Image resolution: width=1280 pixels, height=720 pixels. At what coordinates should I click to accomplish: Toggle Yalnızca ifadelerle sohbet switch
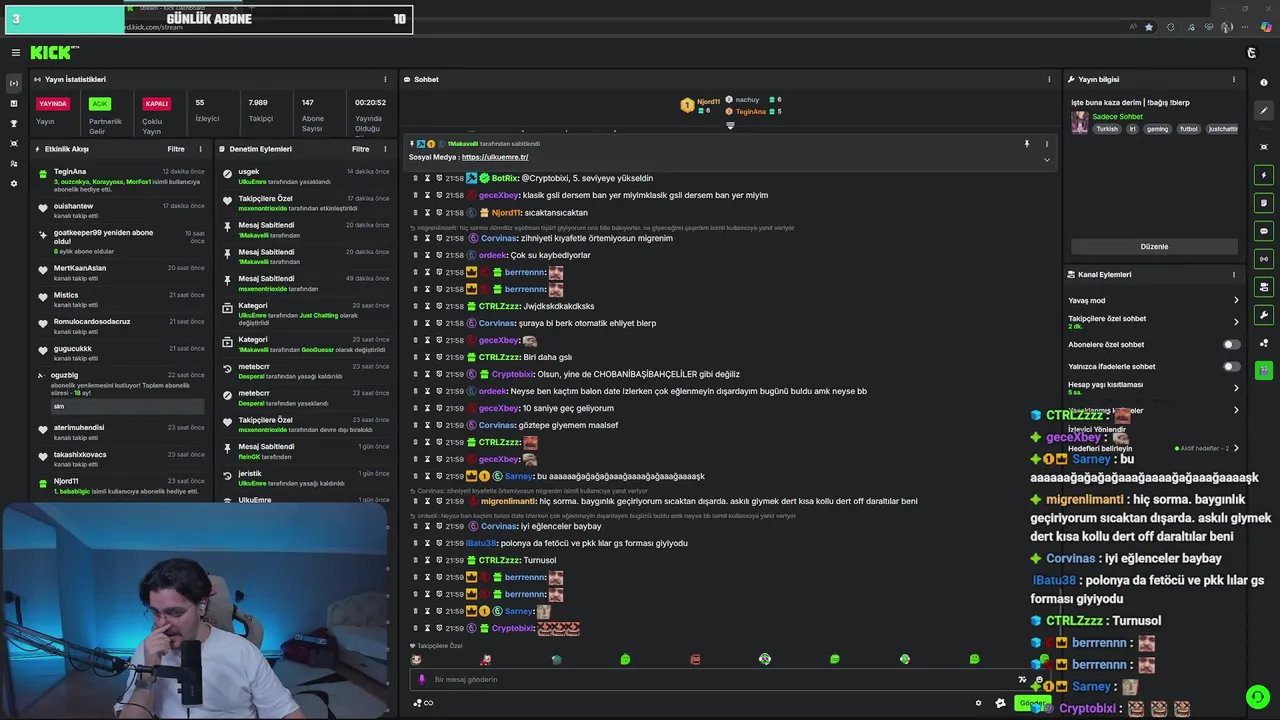click(x=1232, y=366)
